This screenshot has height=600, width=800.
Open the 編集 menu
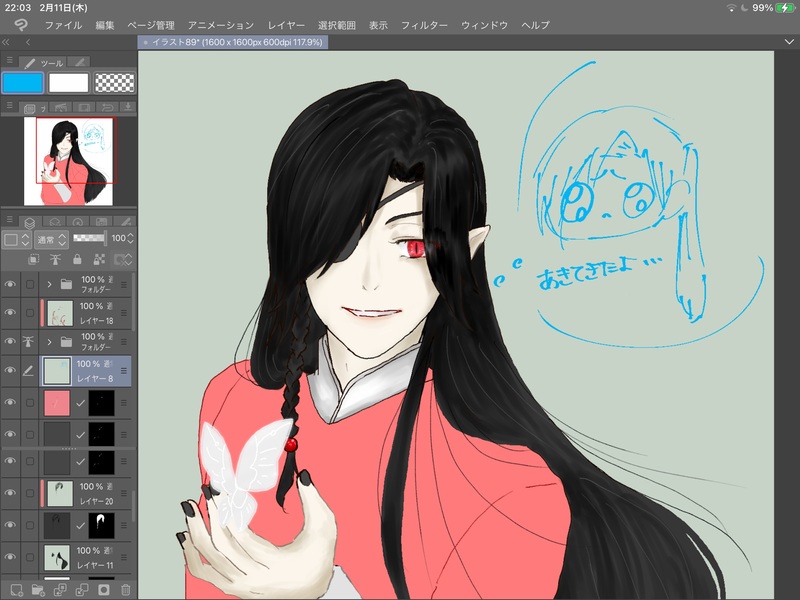coord(105,25)
